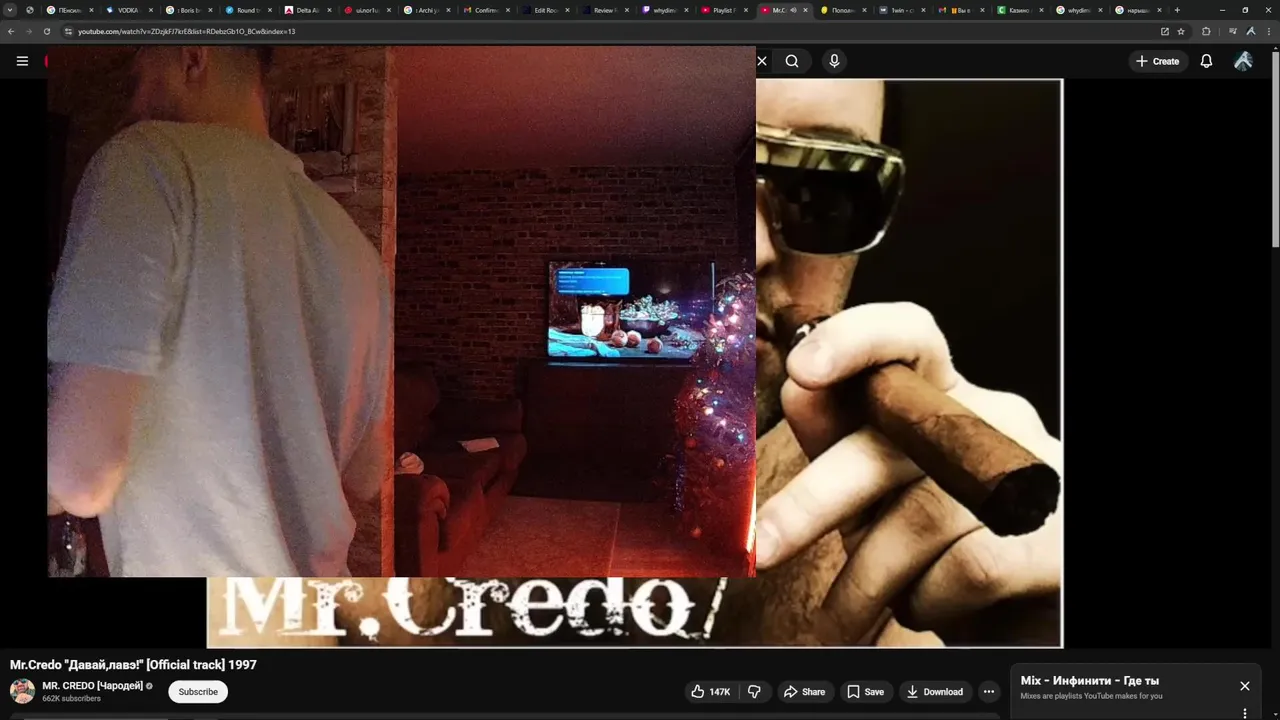
Task: View site information icon in address bar
Action: point(68,31)
